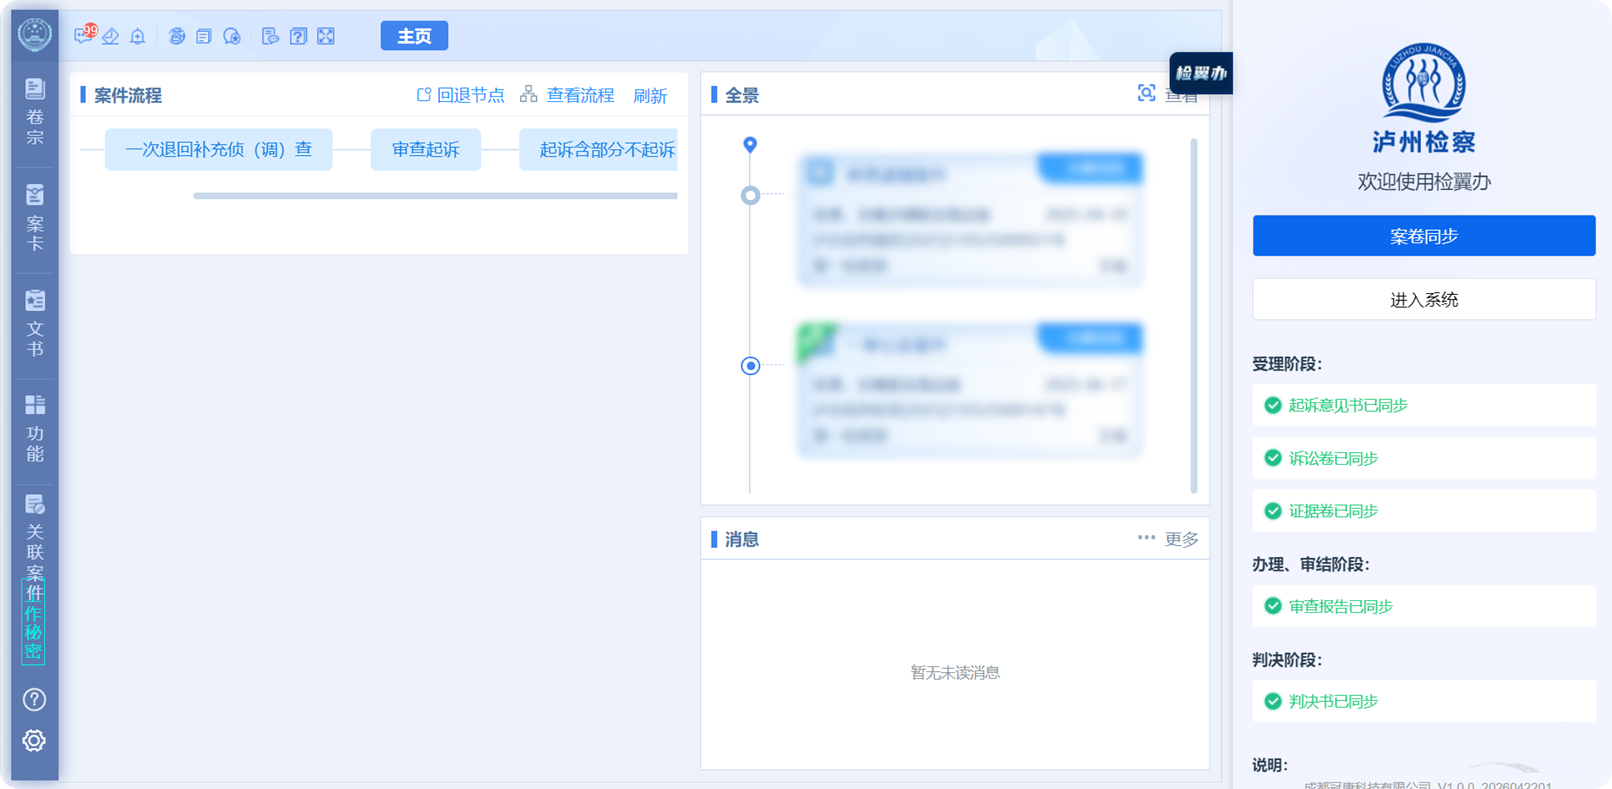This screenshot has height=789, width=1612.
Task: Click green check icon beside 起诉意见书已同步
Action: (1273, 405)
